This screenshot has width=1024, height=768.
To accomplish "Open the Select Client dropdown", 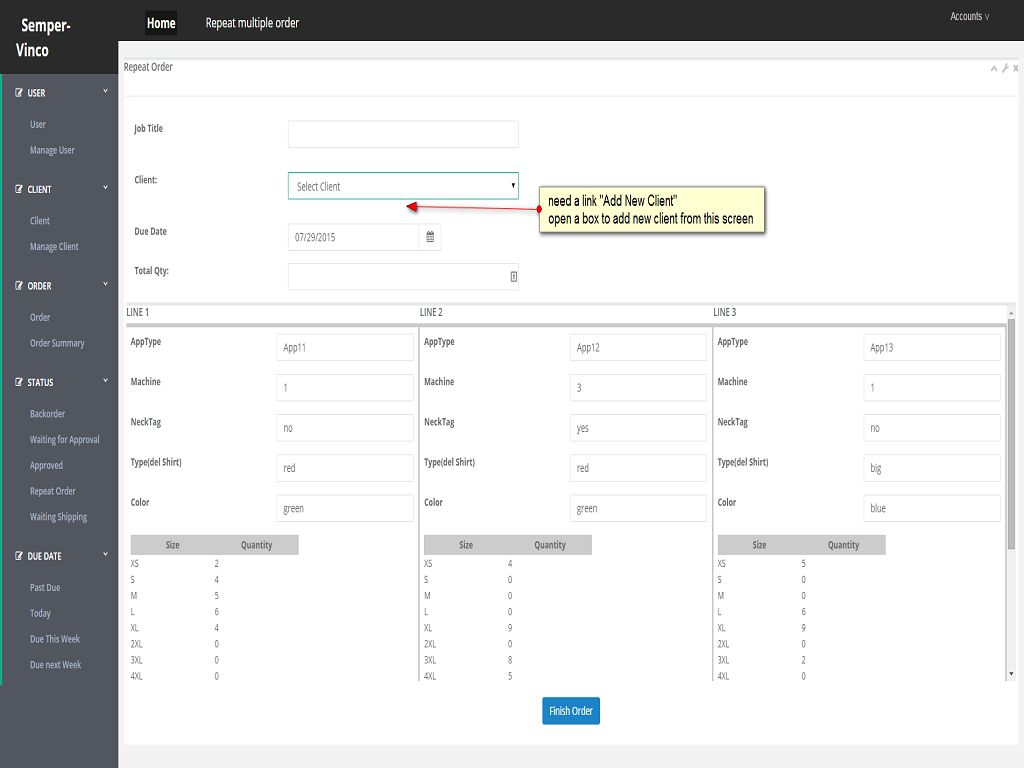I will 403,186.
